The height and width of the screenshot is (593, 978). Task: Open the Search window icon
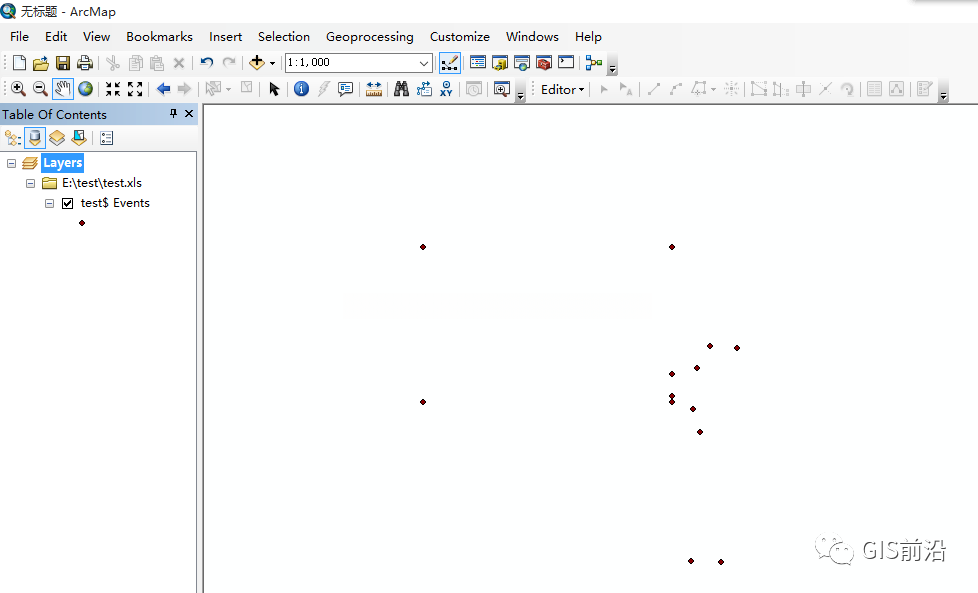pyautogui.click(x=522, y=62)
